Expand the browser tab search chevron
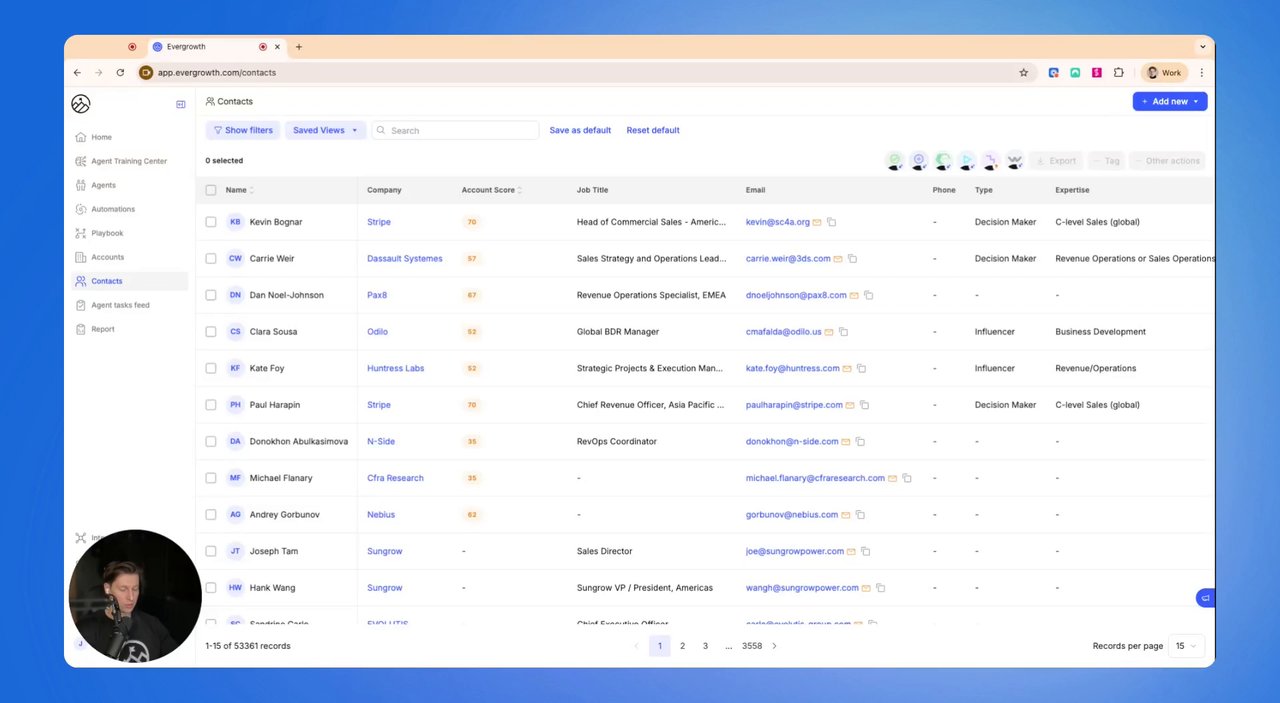The width and height of the screenshot is (1280, 703). (1202, 47)
